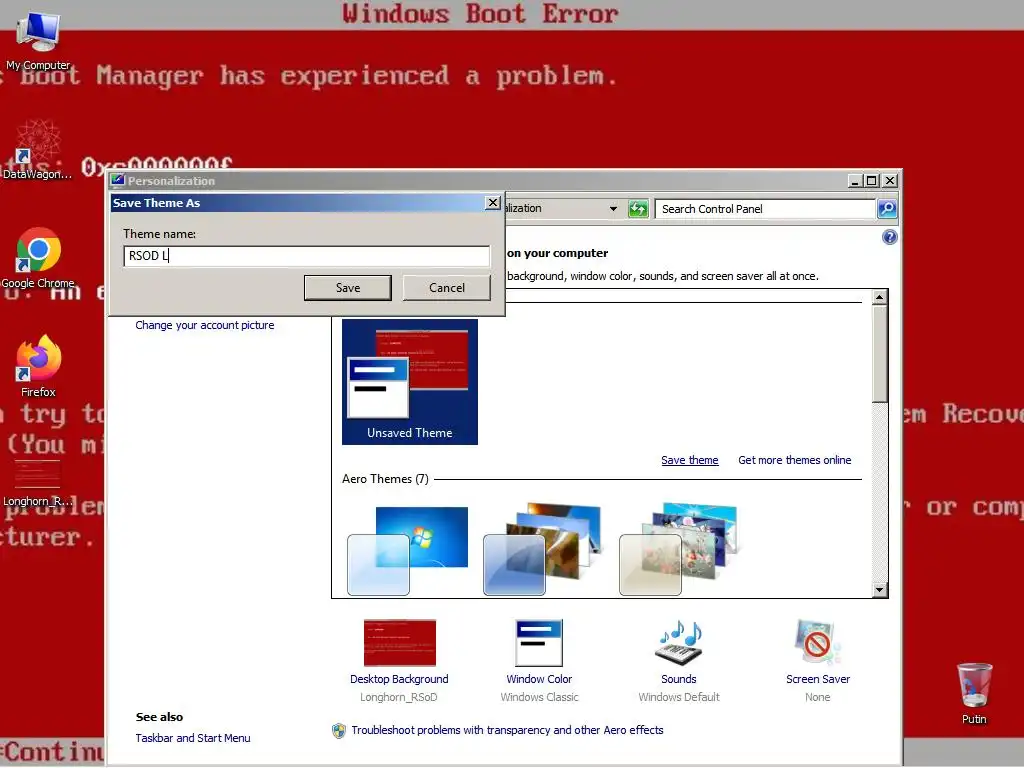Click the green refresh button in address bar
The height and width of the screenshot is (768, 1024).
click(638, 209)
